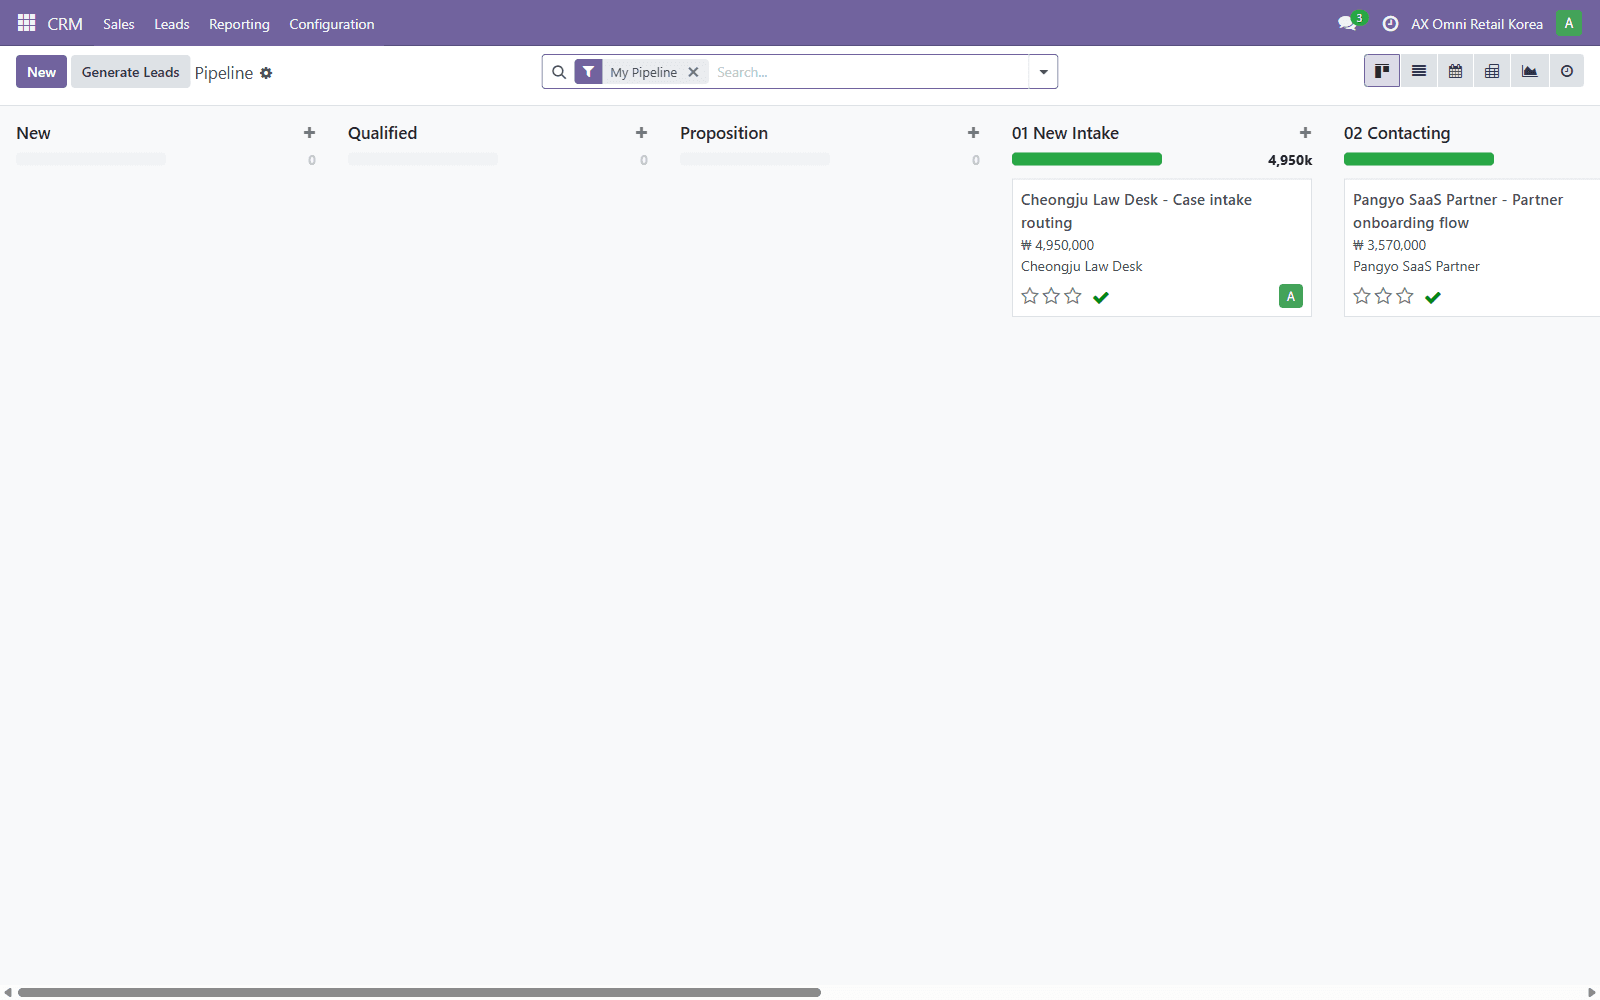This screenshot has width=1600, height=1000.
Task: Open the activities clock systray dropdown
Action: point(1390,22)
